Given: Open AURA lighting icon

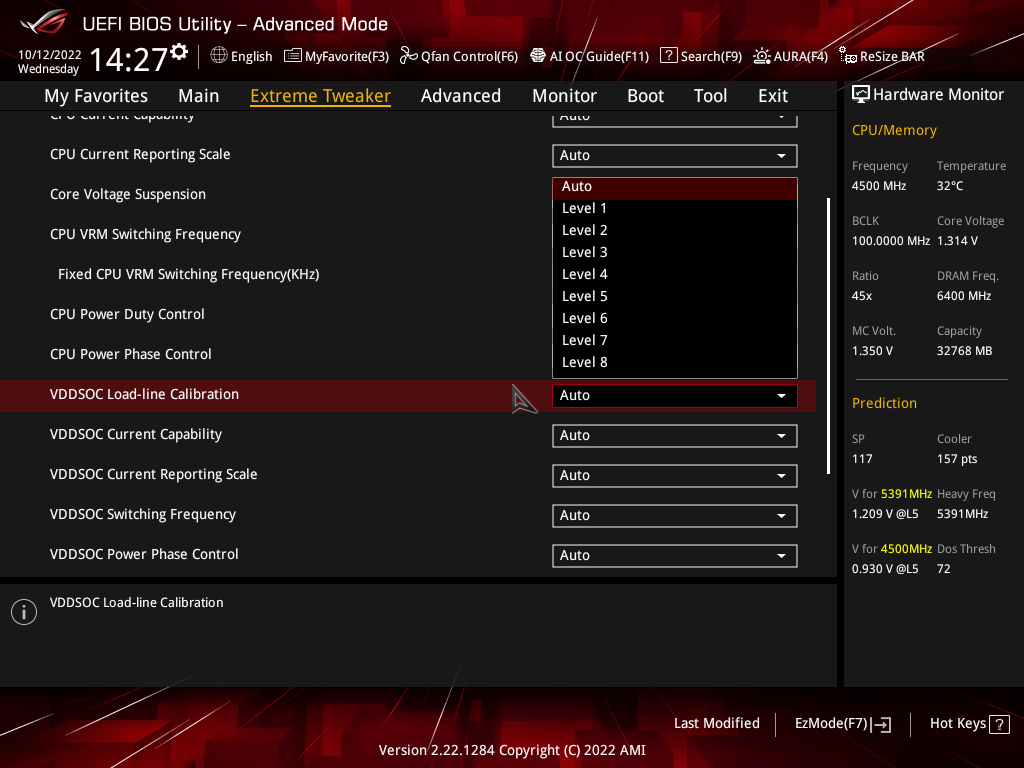Looking at the screenshot, I should coord(761,56).
